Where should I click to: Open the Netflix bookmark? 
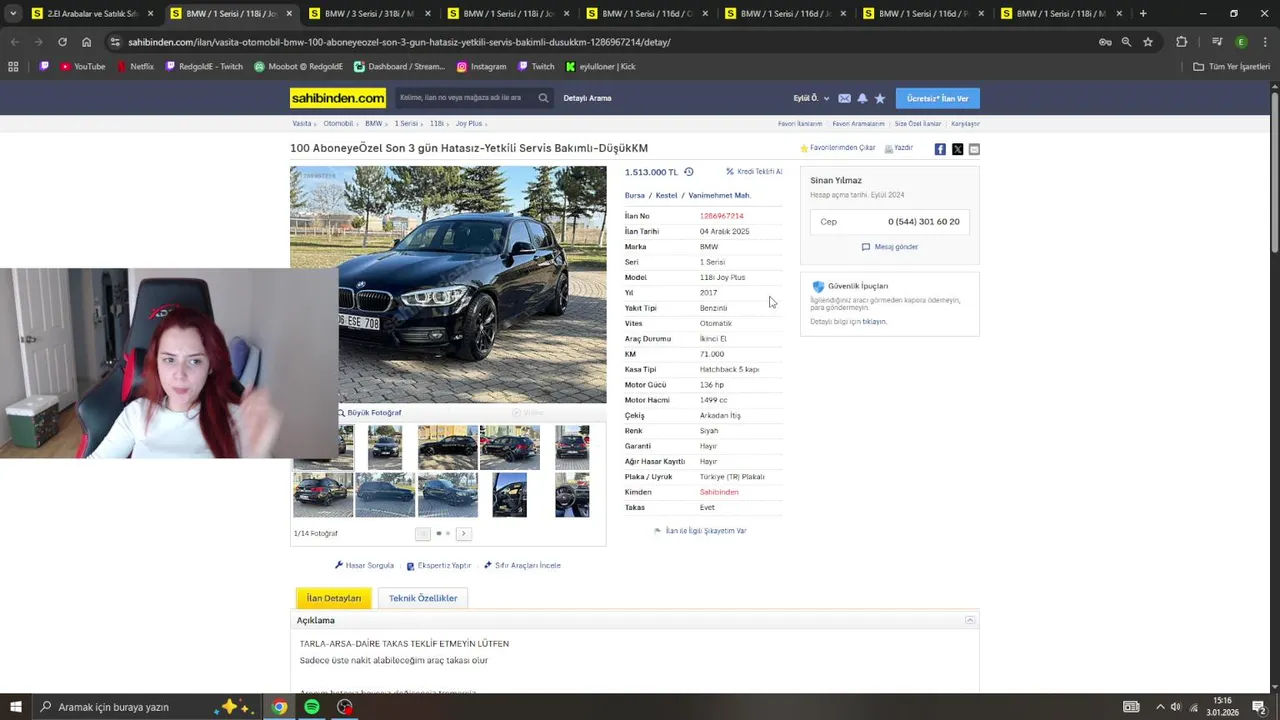pos(135,67)
